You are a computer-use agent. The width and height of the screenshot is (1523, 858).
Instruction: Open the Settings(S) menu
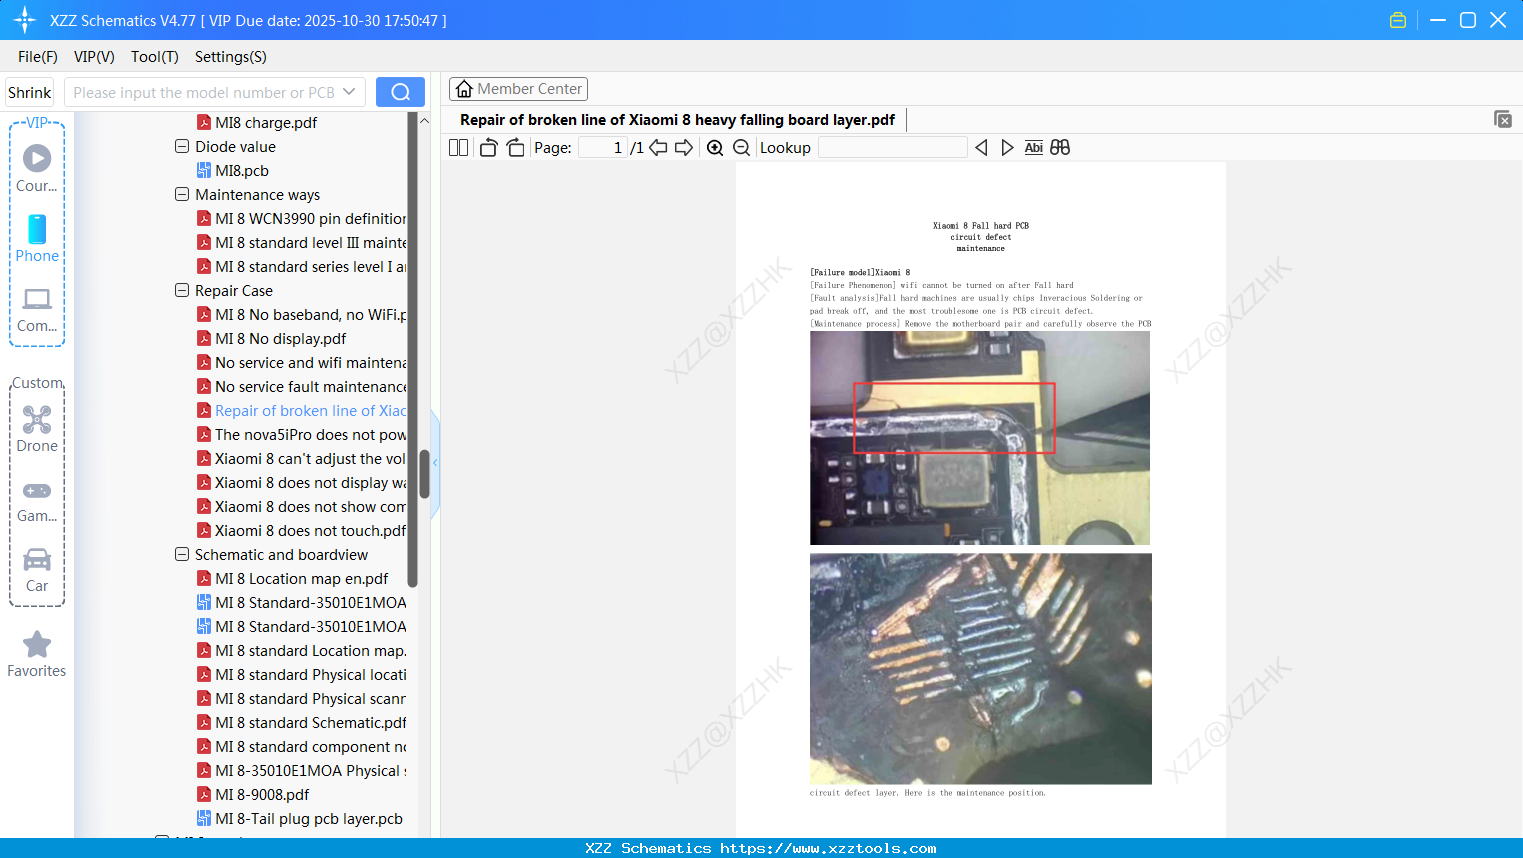tap(231, 57)
